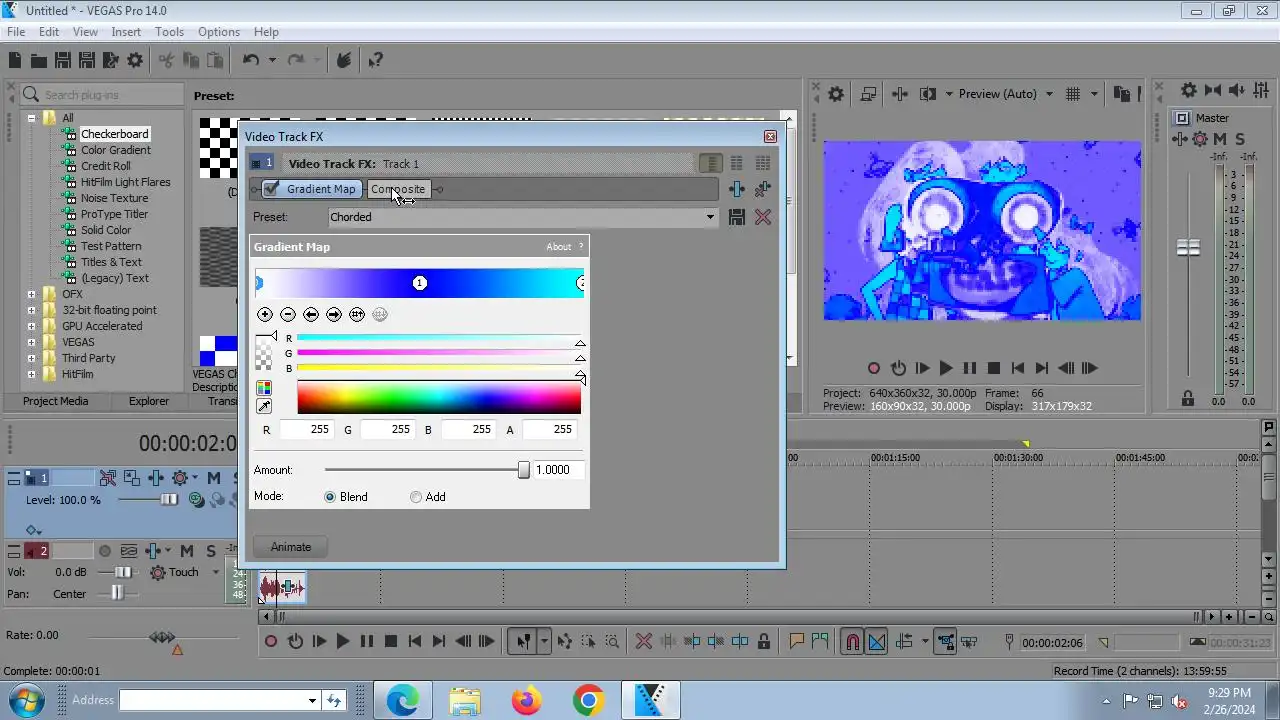Stop playback in Video Preview transport
This screenshot has width=1280, height=720.
[x=994, y=368]
